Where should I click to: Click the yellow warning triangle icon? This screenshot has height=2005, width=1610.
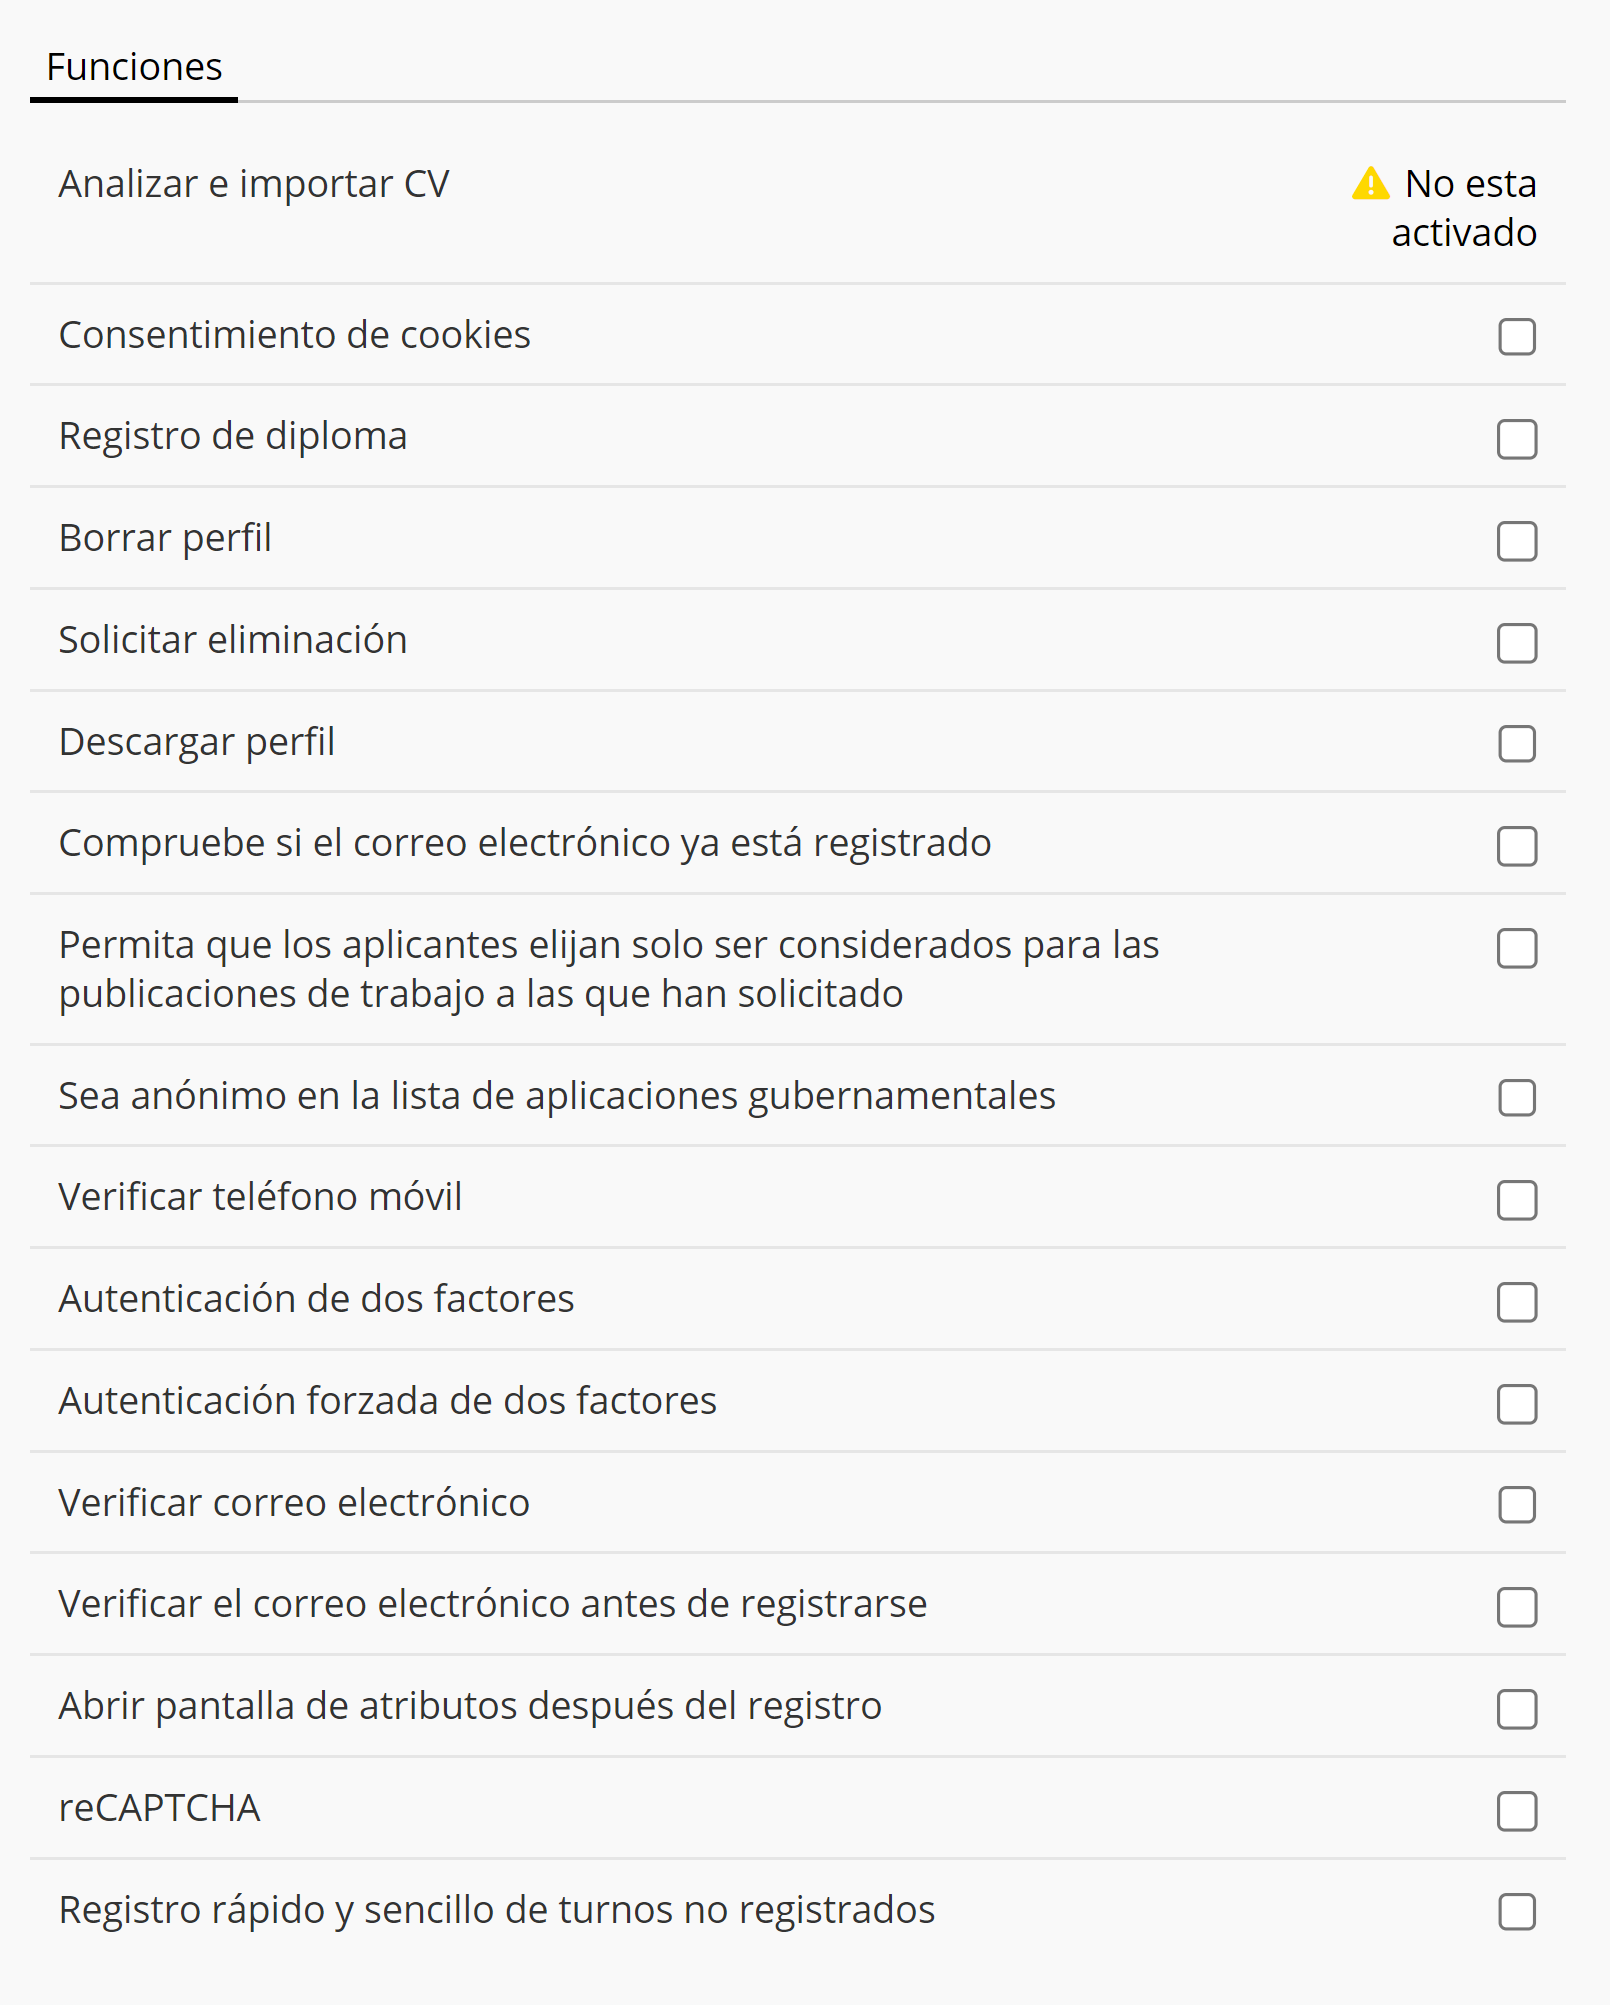[x=1370, y=184]
